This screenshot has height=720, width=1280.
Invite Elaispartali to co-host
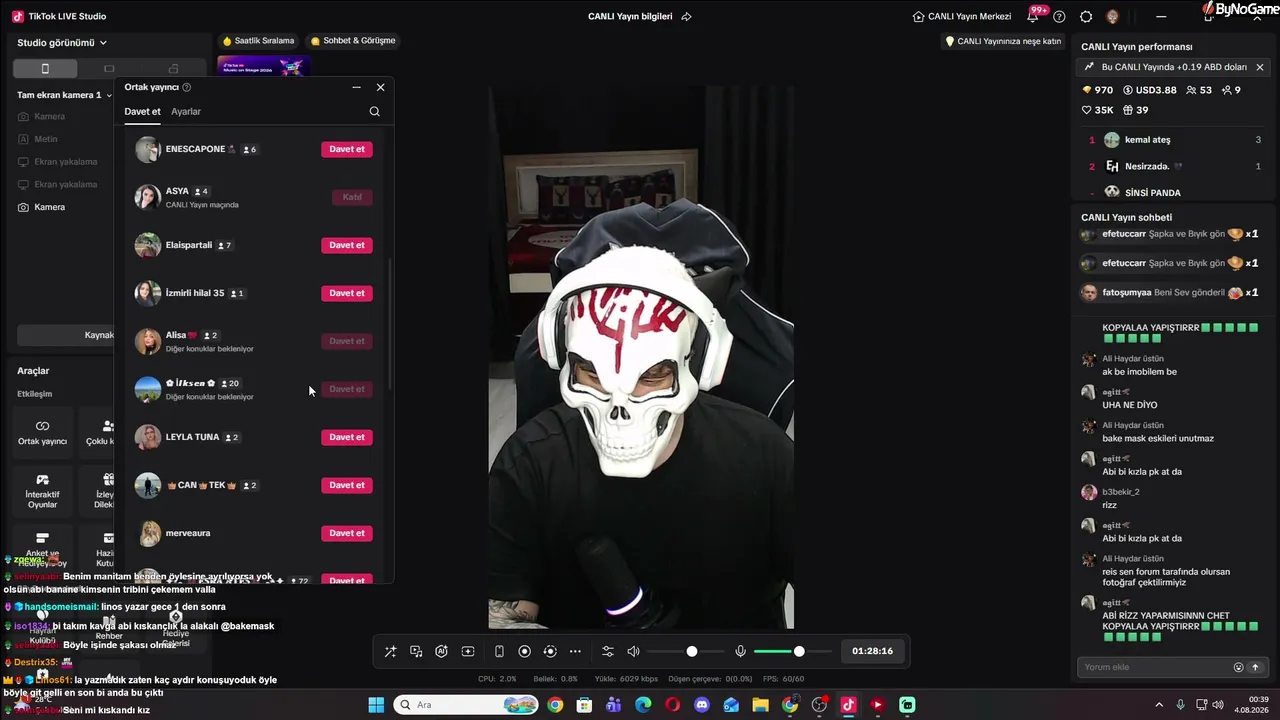(347, 245)
